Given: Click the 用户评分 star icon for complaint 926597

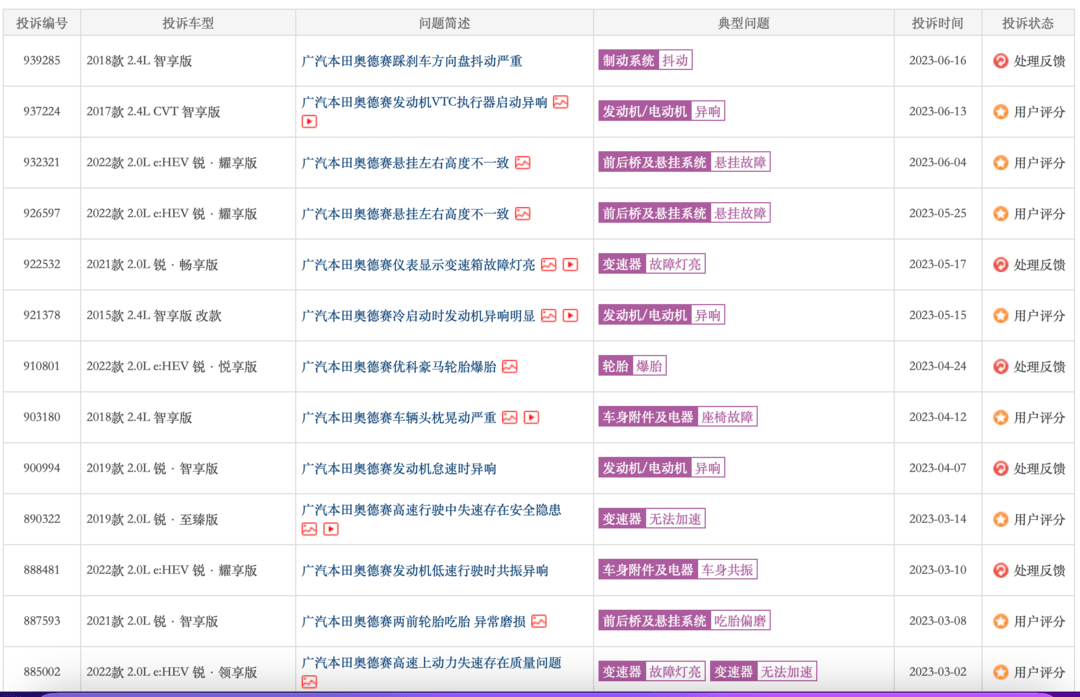Looking at the screenshot, I should (1000, 214).
